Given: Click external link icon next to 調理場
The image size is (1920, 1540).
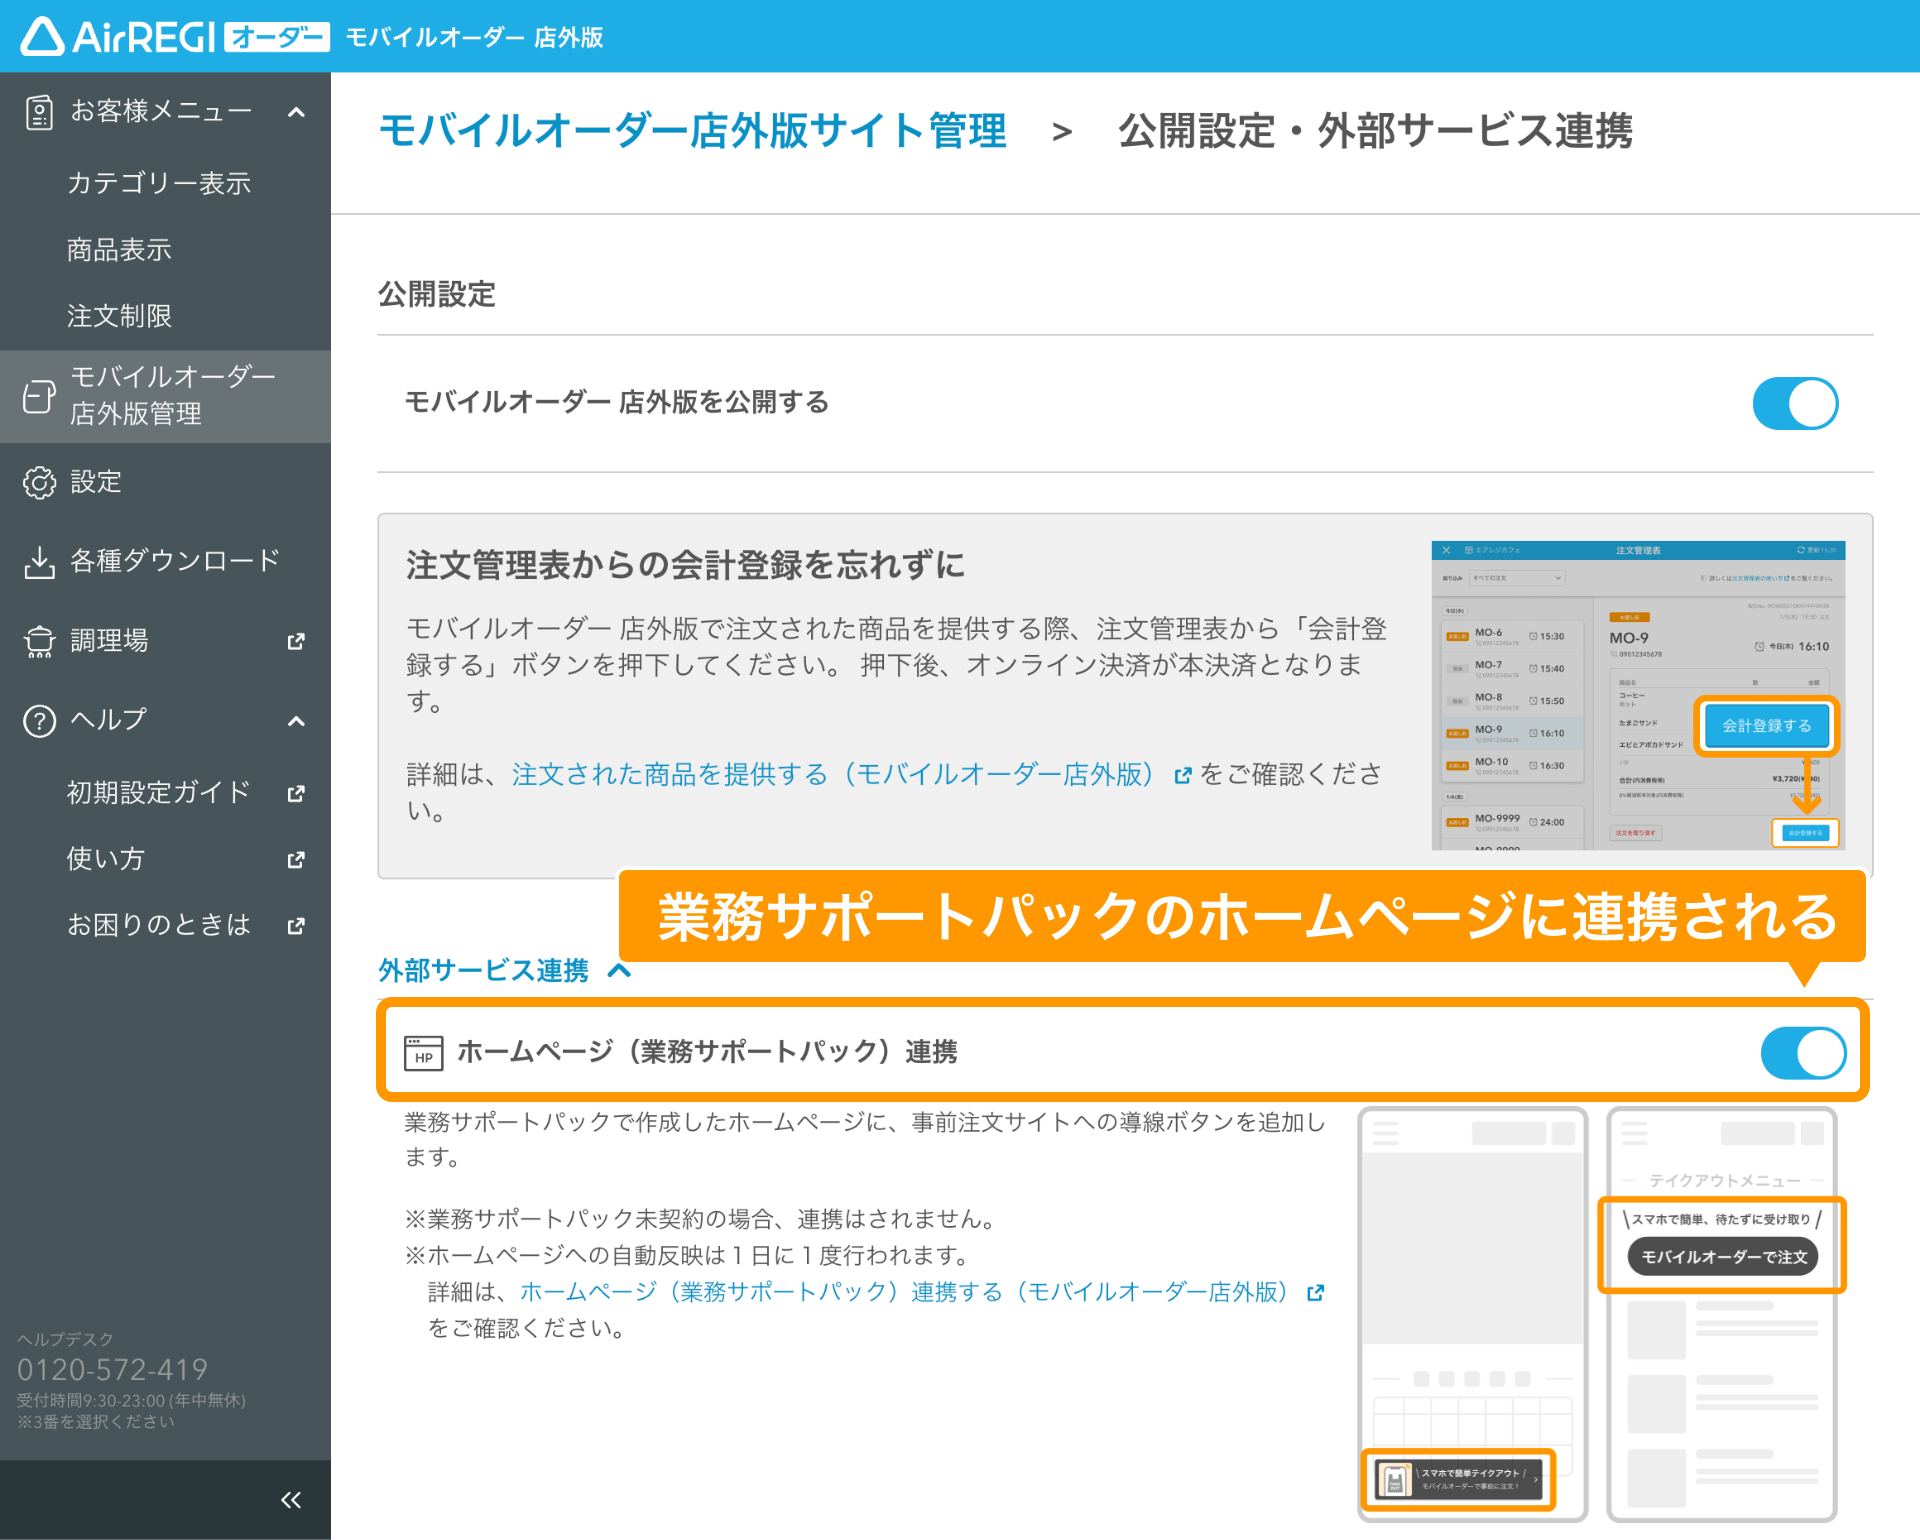Looking at the screenshot, I should tap(296, 641).
